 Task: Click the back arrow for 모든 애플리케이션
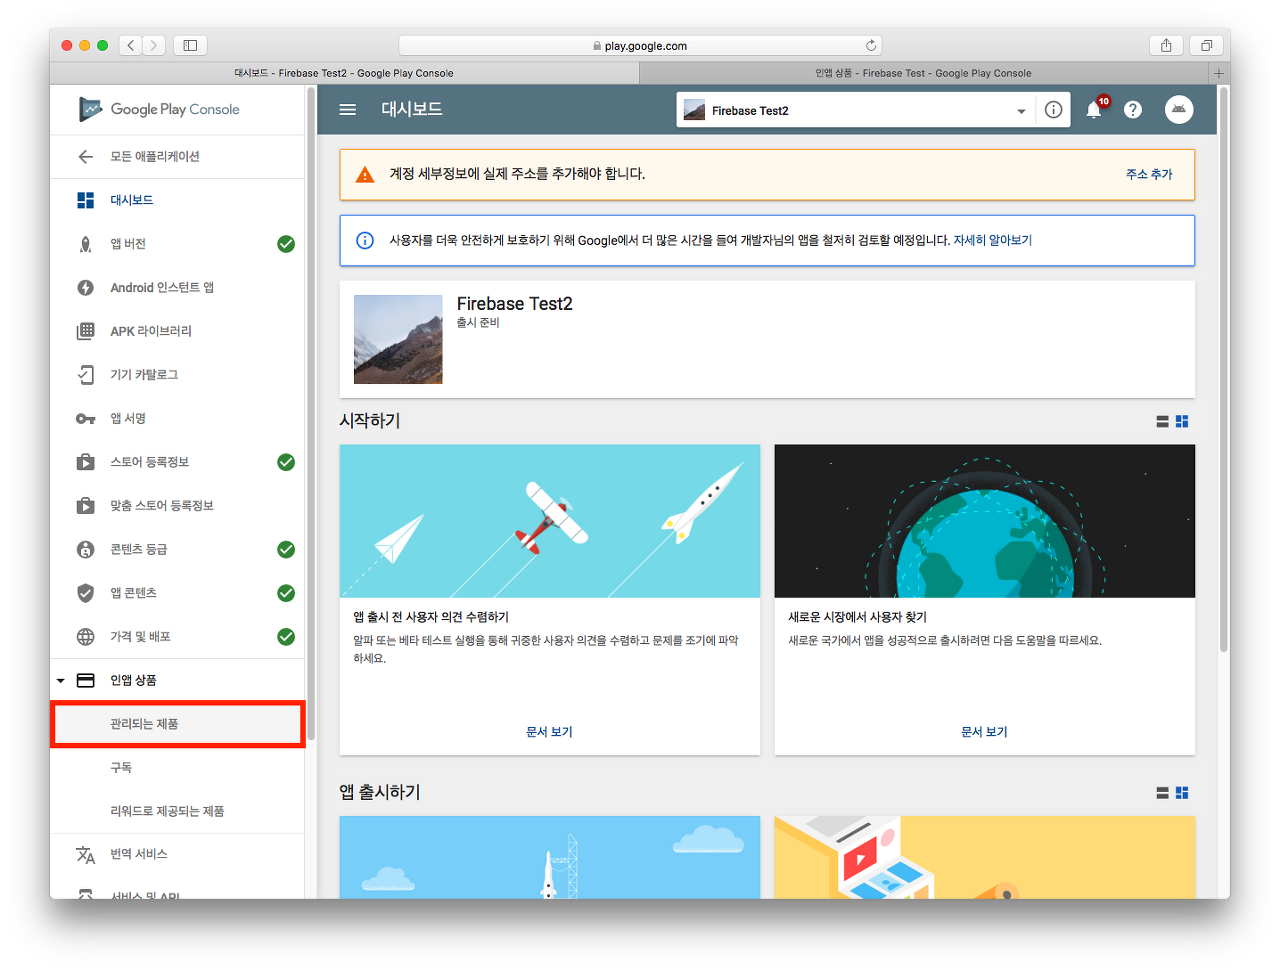pyautogui.click(x=86, y=157)
